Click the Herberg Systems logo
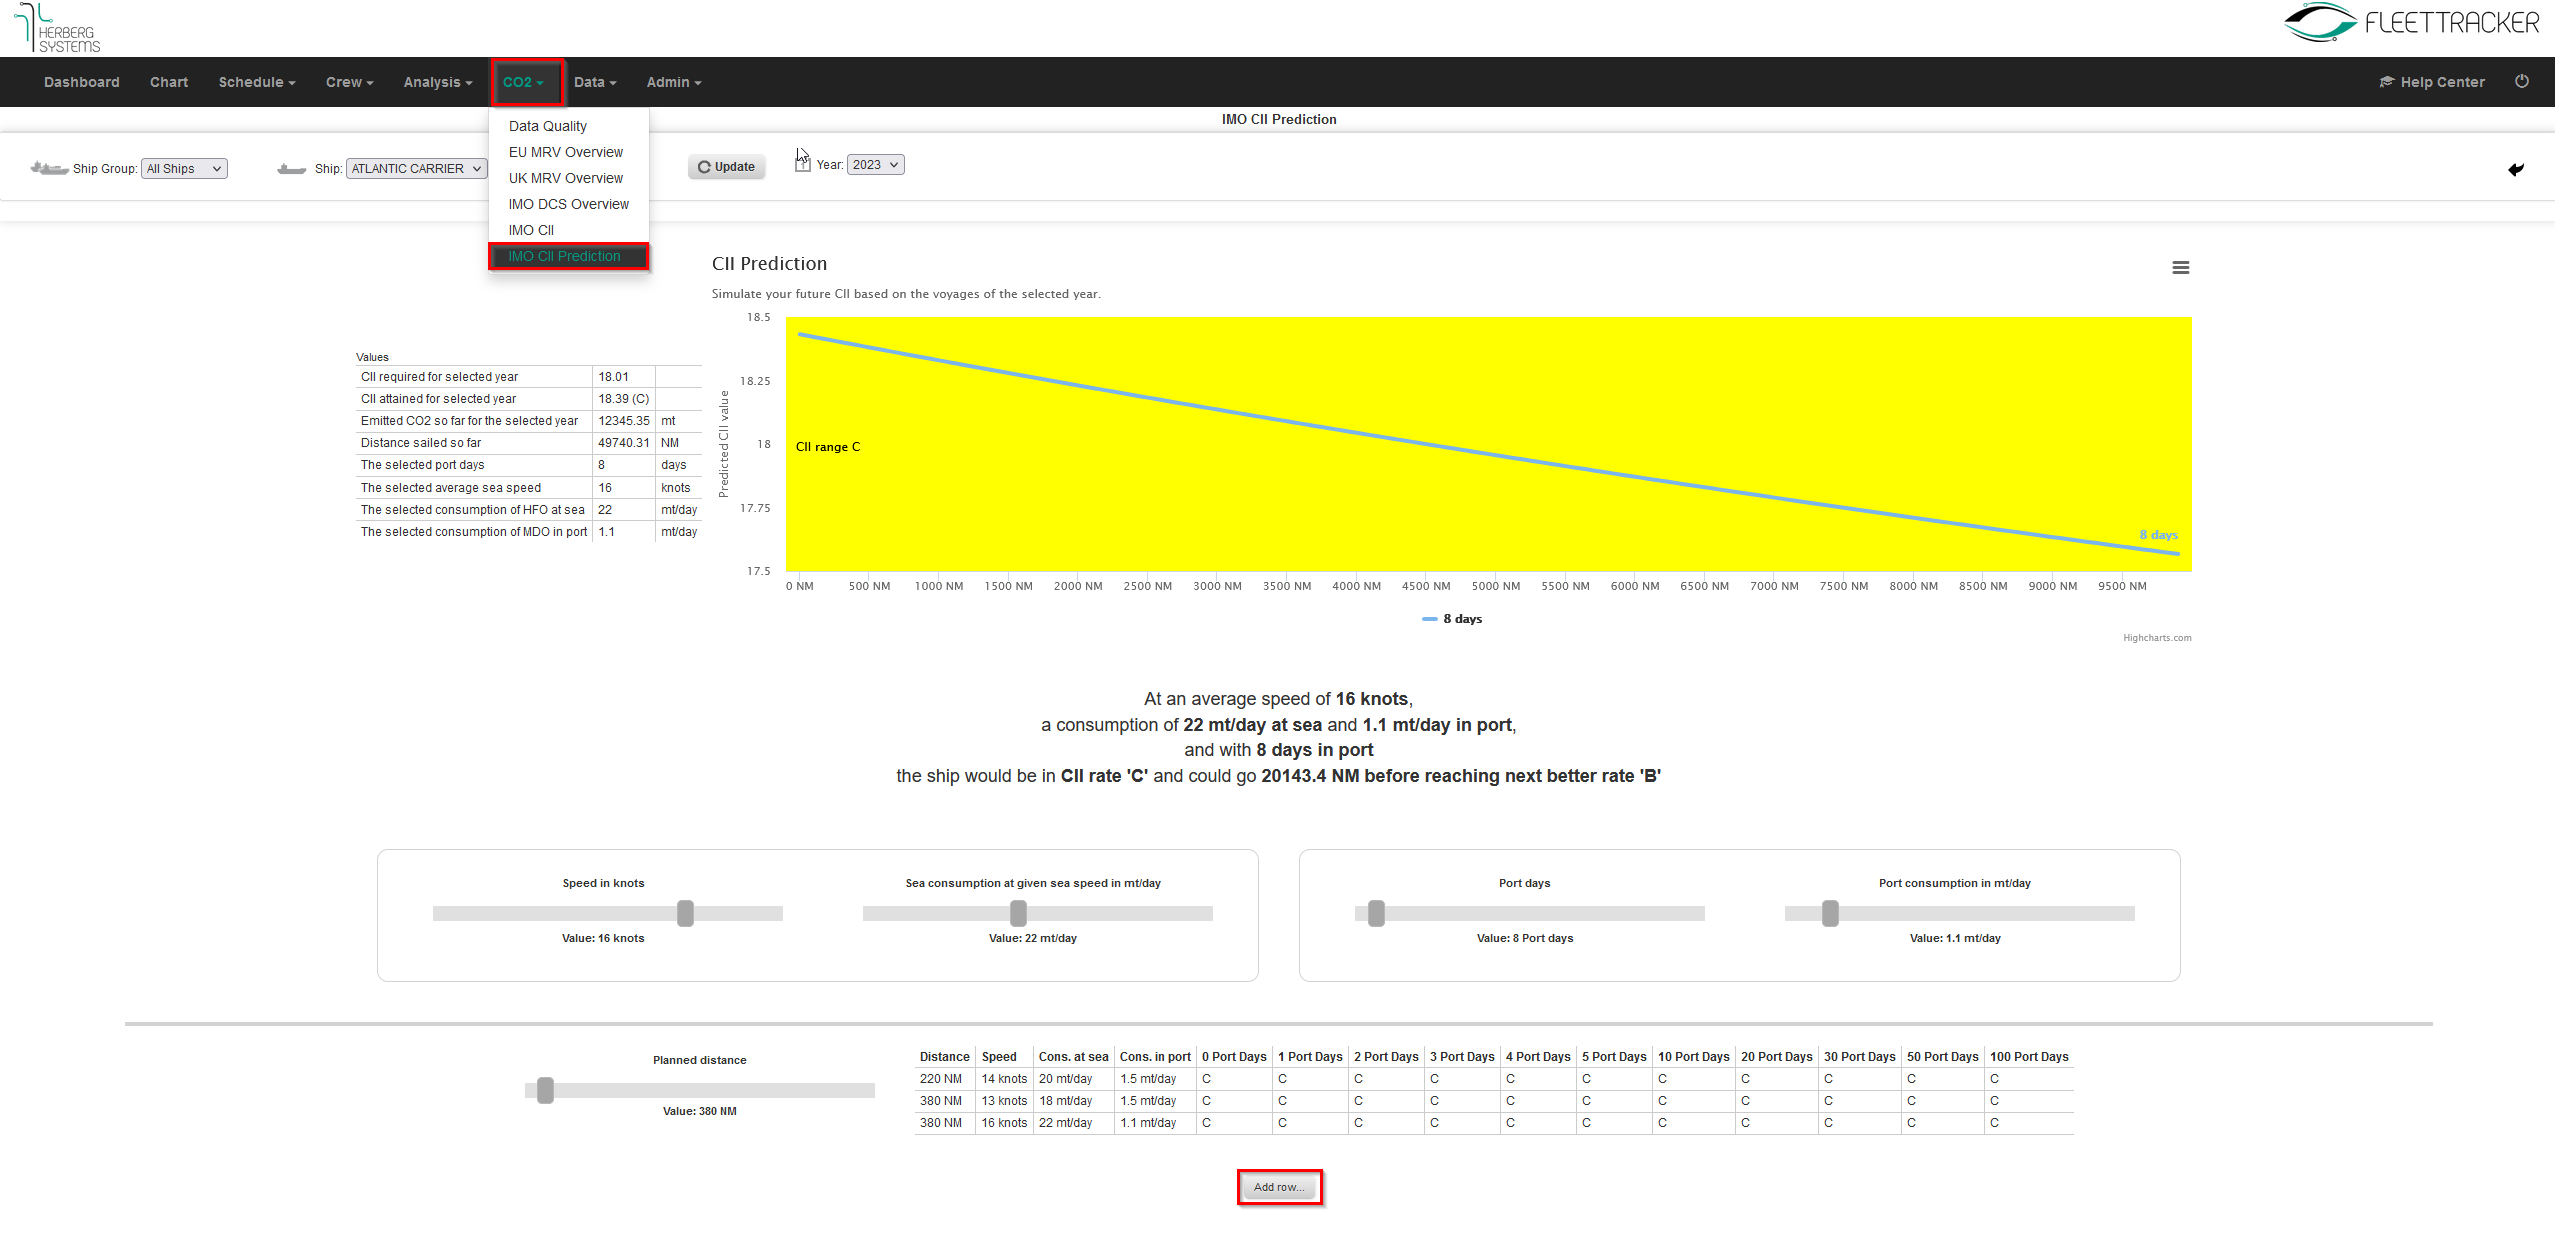 coord(58,28)
